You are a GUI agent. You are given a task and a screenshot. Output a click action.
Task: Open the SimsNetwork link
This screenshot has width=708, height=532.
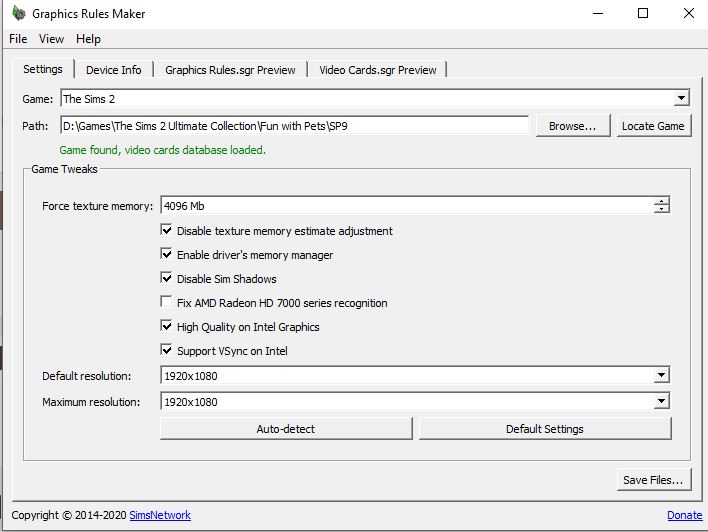(160, 515)
